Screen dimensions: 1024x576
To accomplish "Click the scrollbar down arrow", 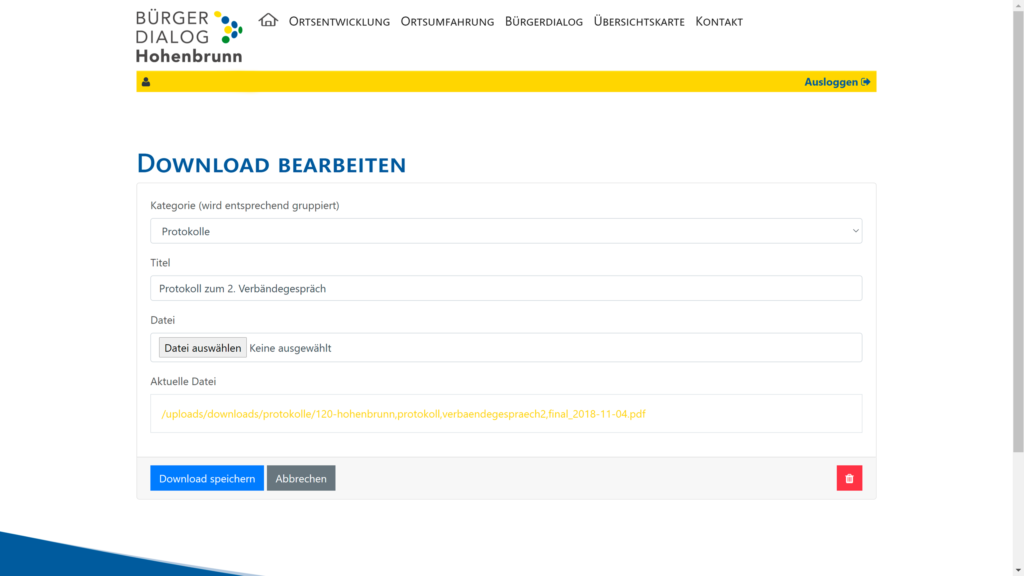I will [1018, 571].
